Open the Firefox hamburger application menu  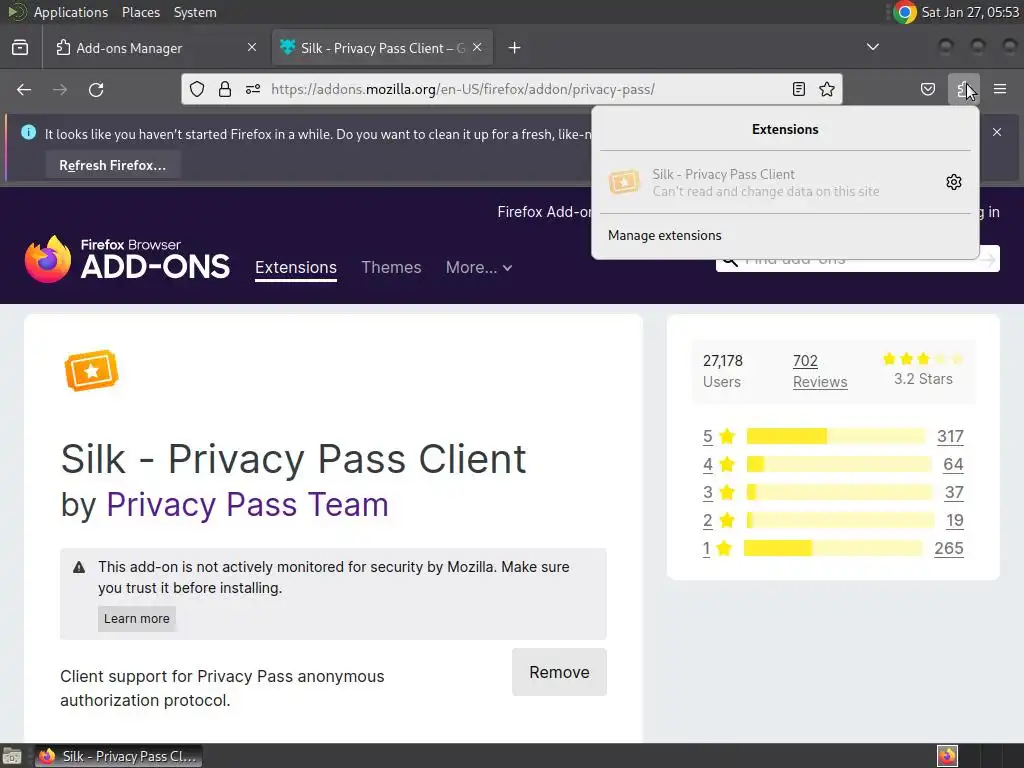coord(1000,89)
